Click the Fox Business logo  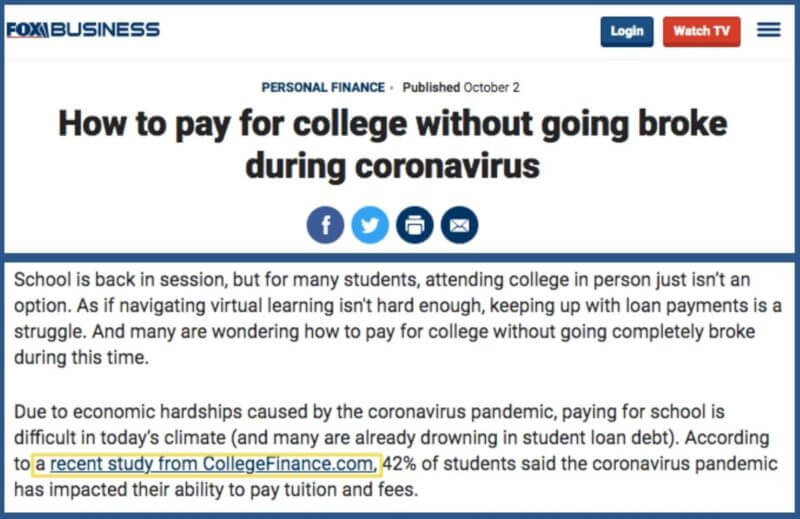coord(83,30)
